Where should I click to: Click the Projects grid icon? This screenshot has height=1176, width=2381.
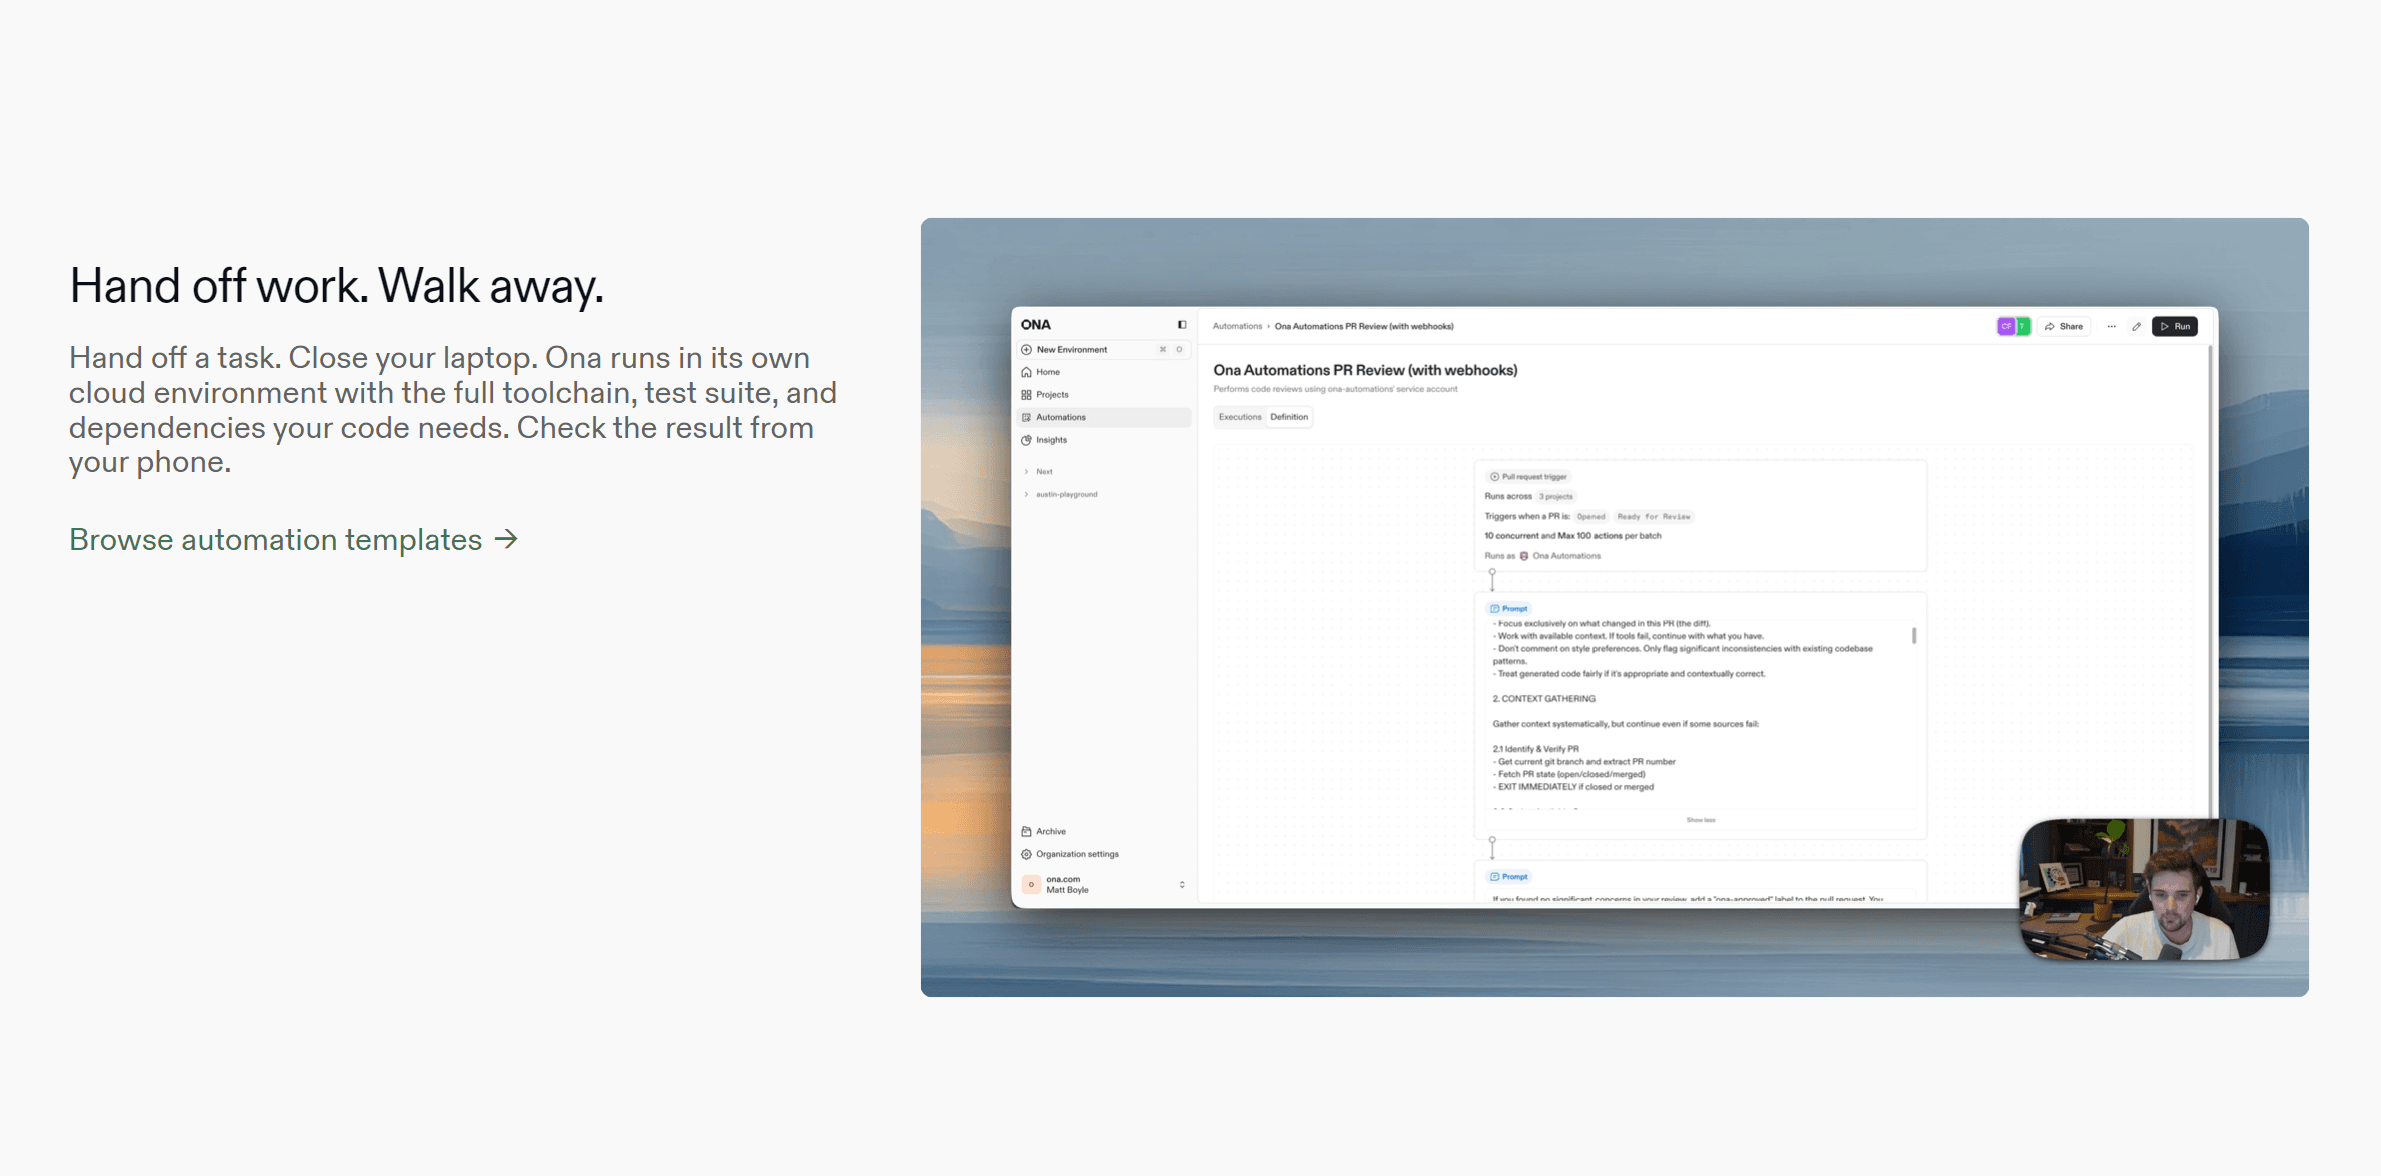coord(1026,395)
